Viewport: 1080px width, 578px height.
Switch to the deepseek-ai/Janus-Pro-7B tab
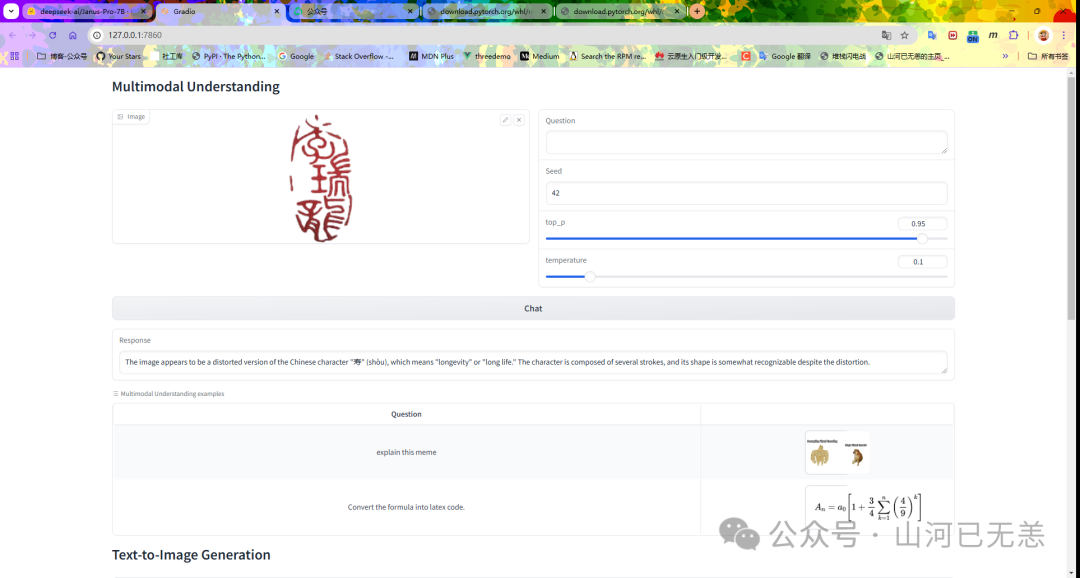(x=86, y=12)
